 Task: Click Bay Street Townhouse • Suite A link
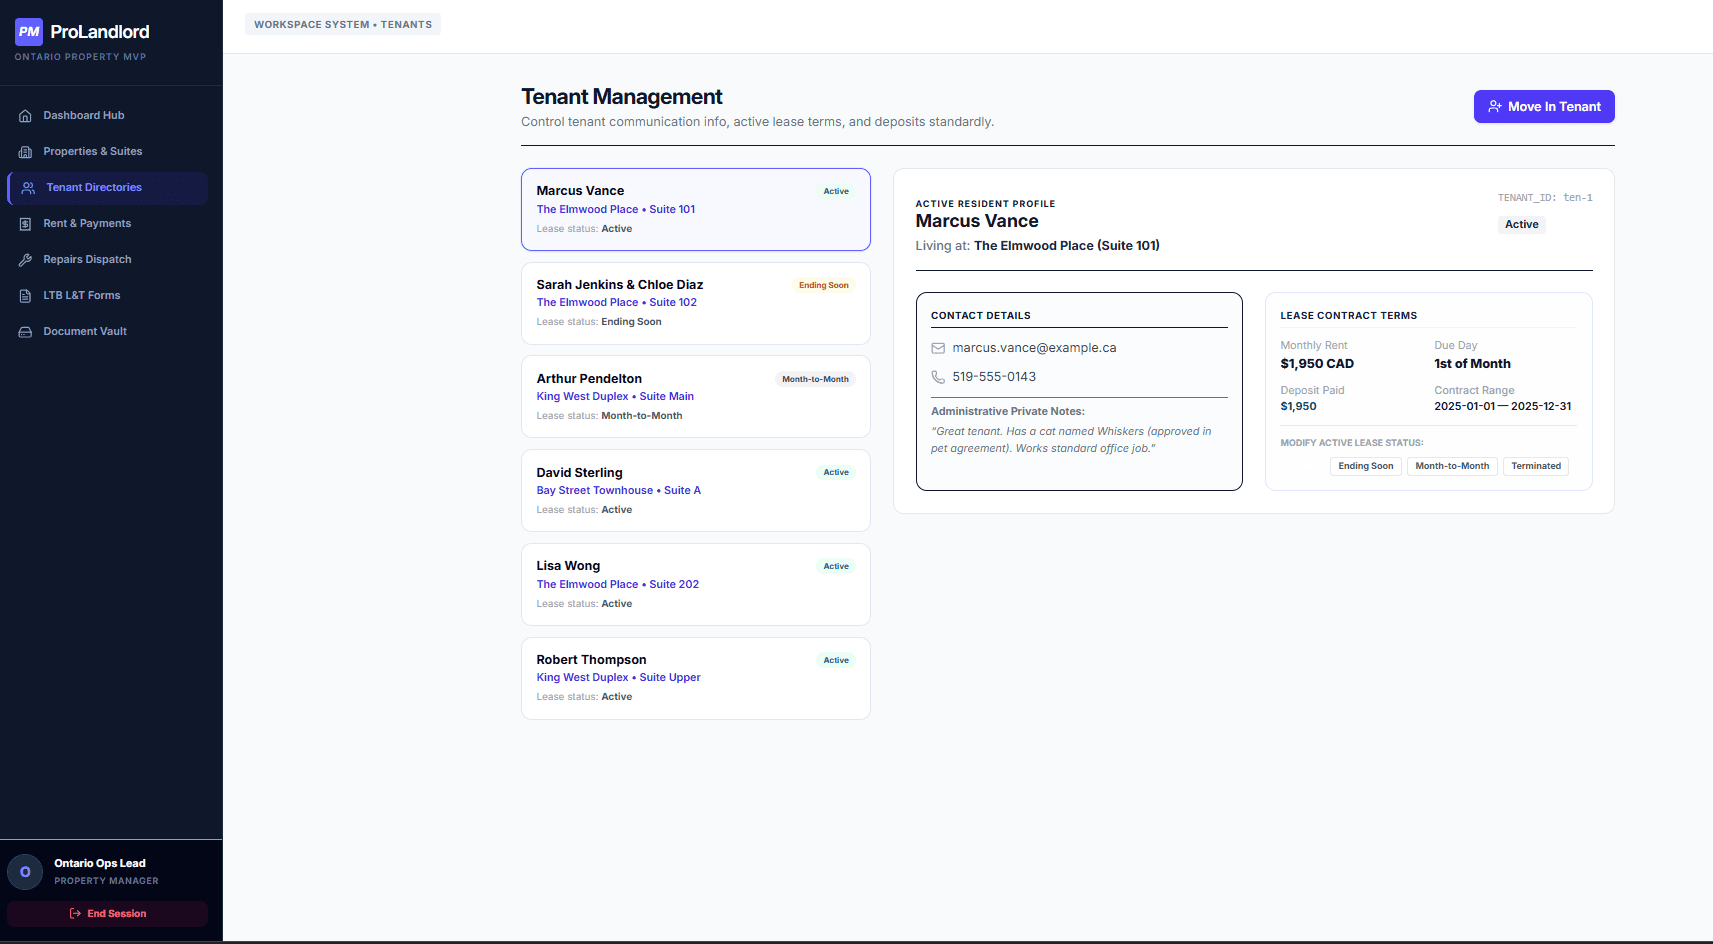click(x=619, y=491)
